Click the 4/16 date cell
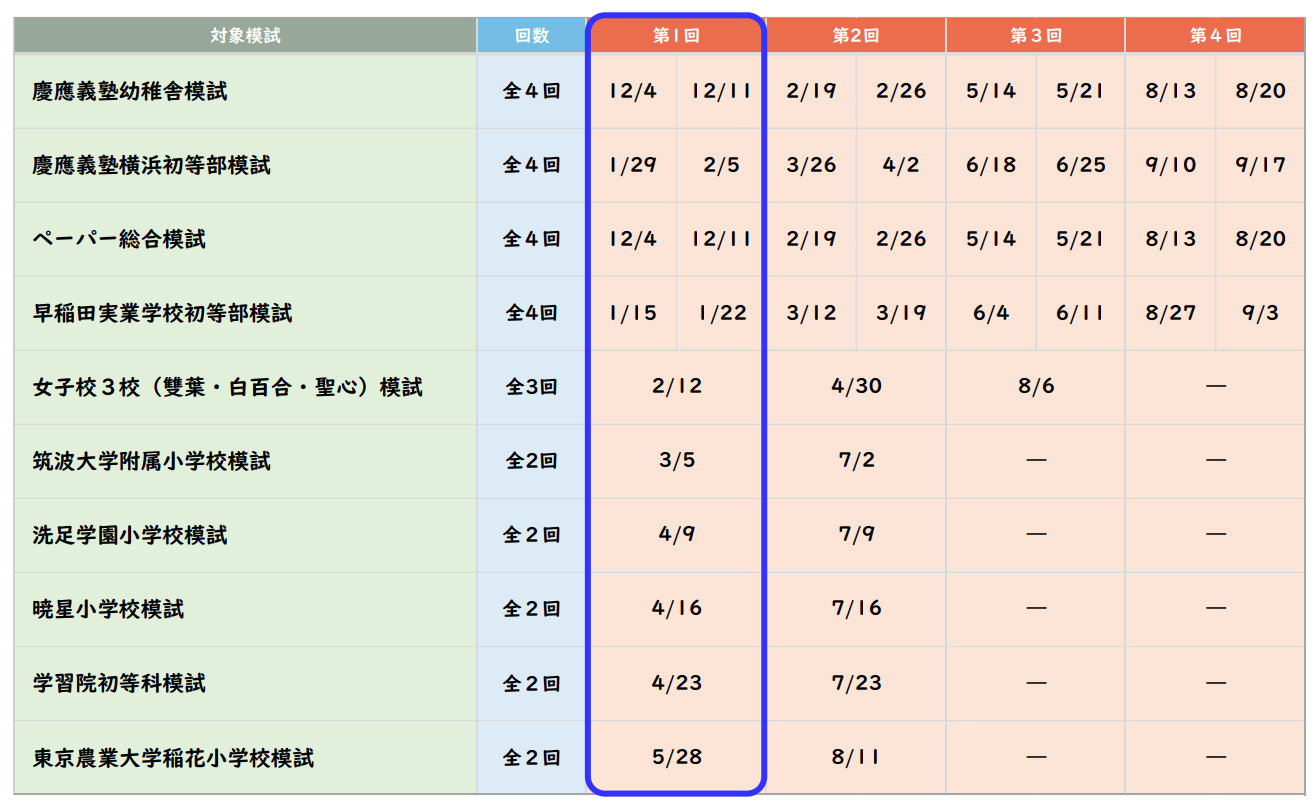This screenshot has height=807, width=1315. tap(677, 609)
